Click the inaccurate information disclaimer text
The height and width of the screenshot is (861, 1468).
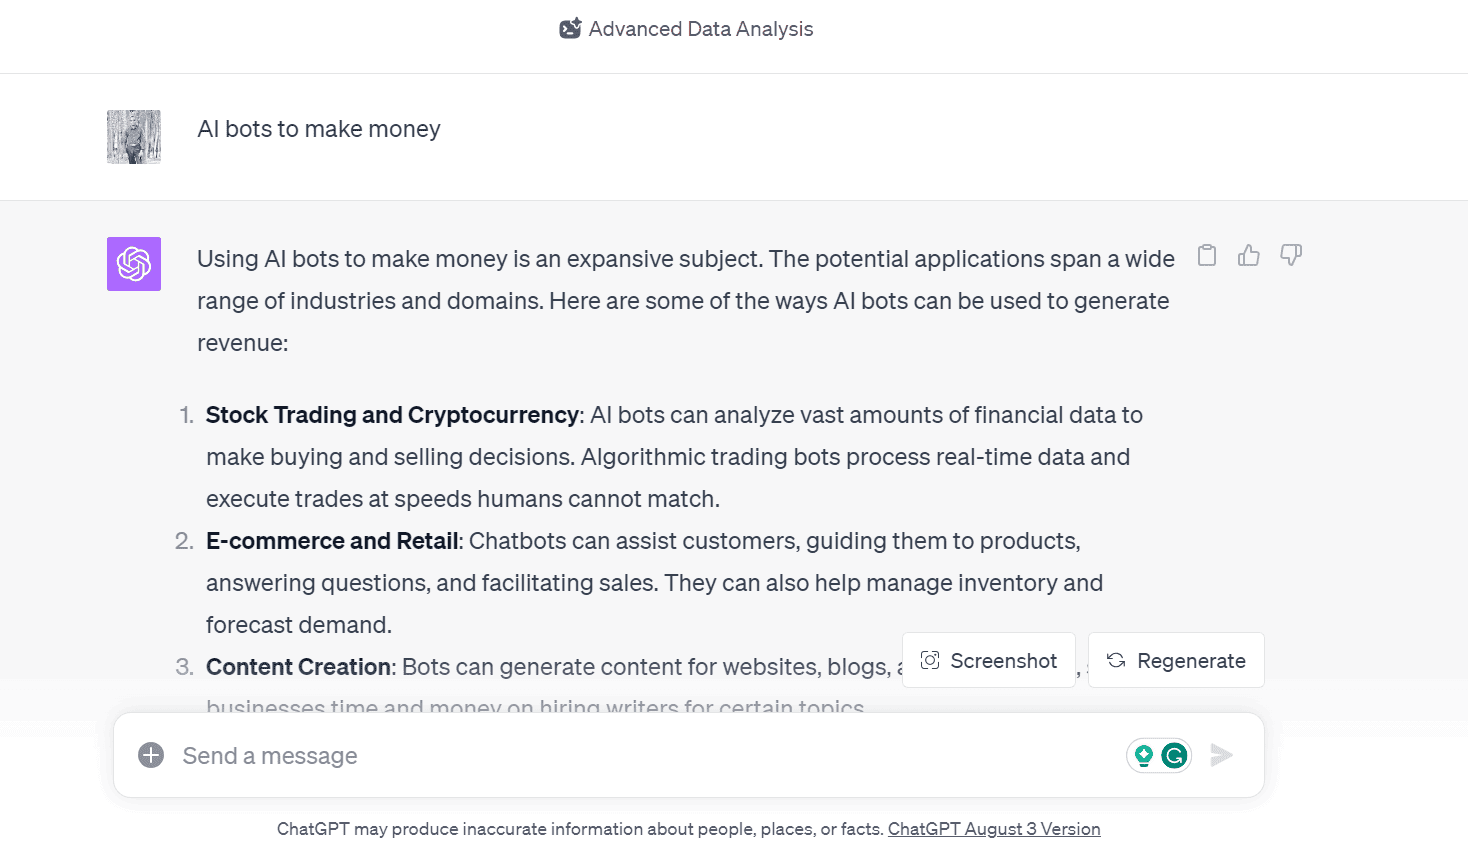[580, 829]
